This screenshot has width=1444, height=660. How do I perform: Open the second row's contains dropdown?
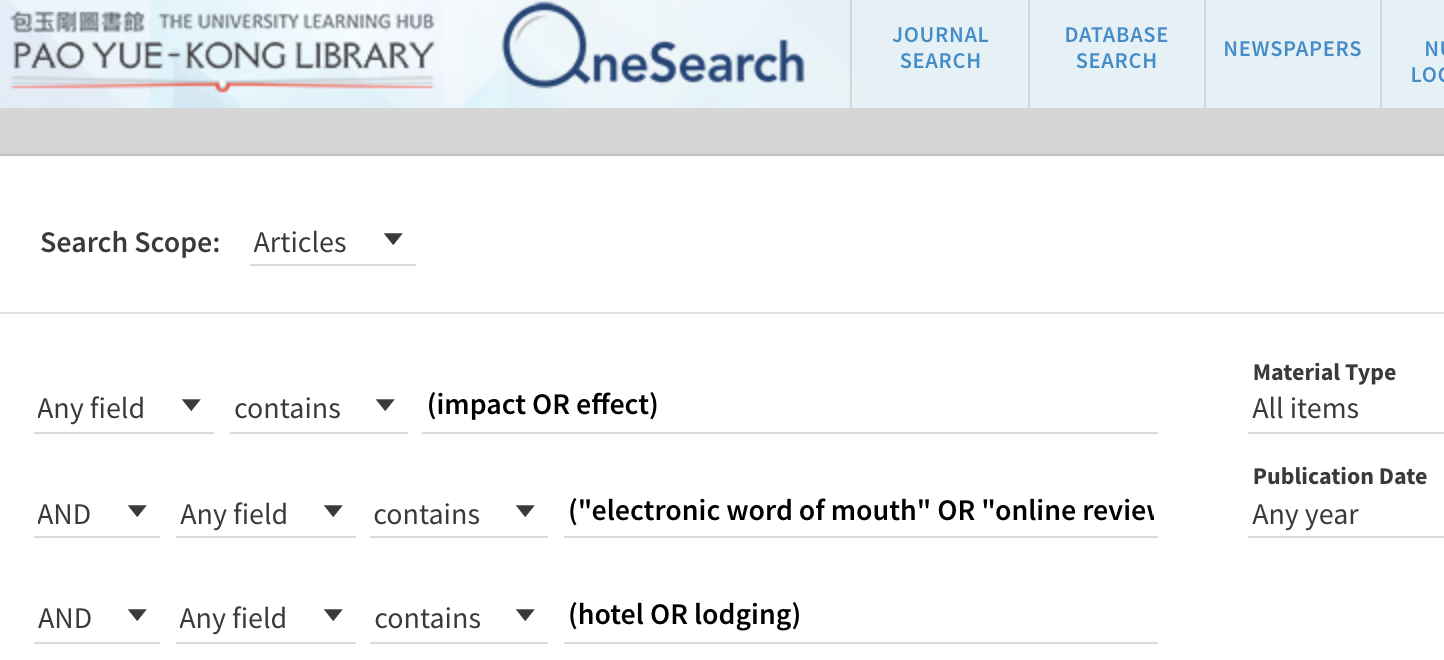tap(458, 514)
